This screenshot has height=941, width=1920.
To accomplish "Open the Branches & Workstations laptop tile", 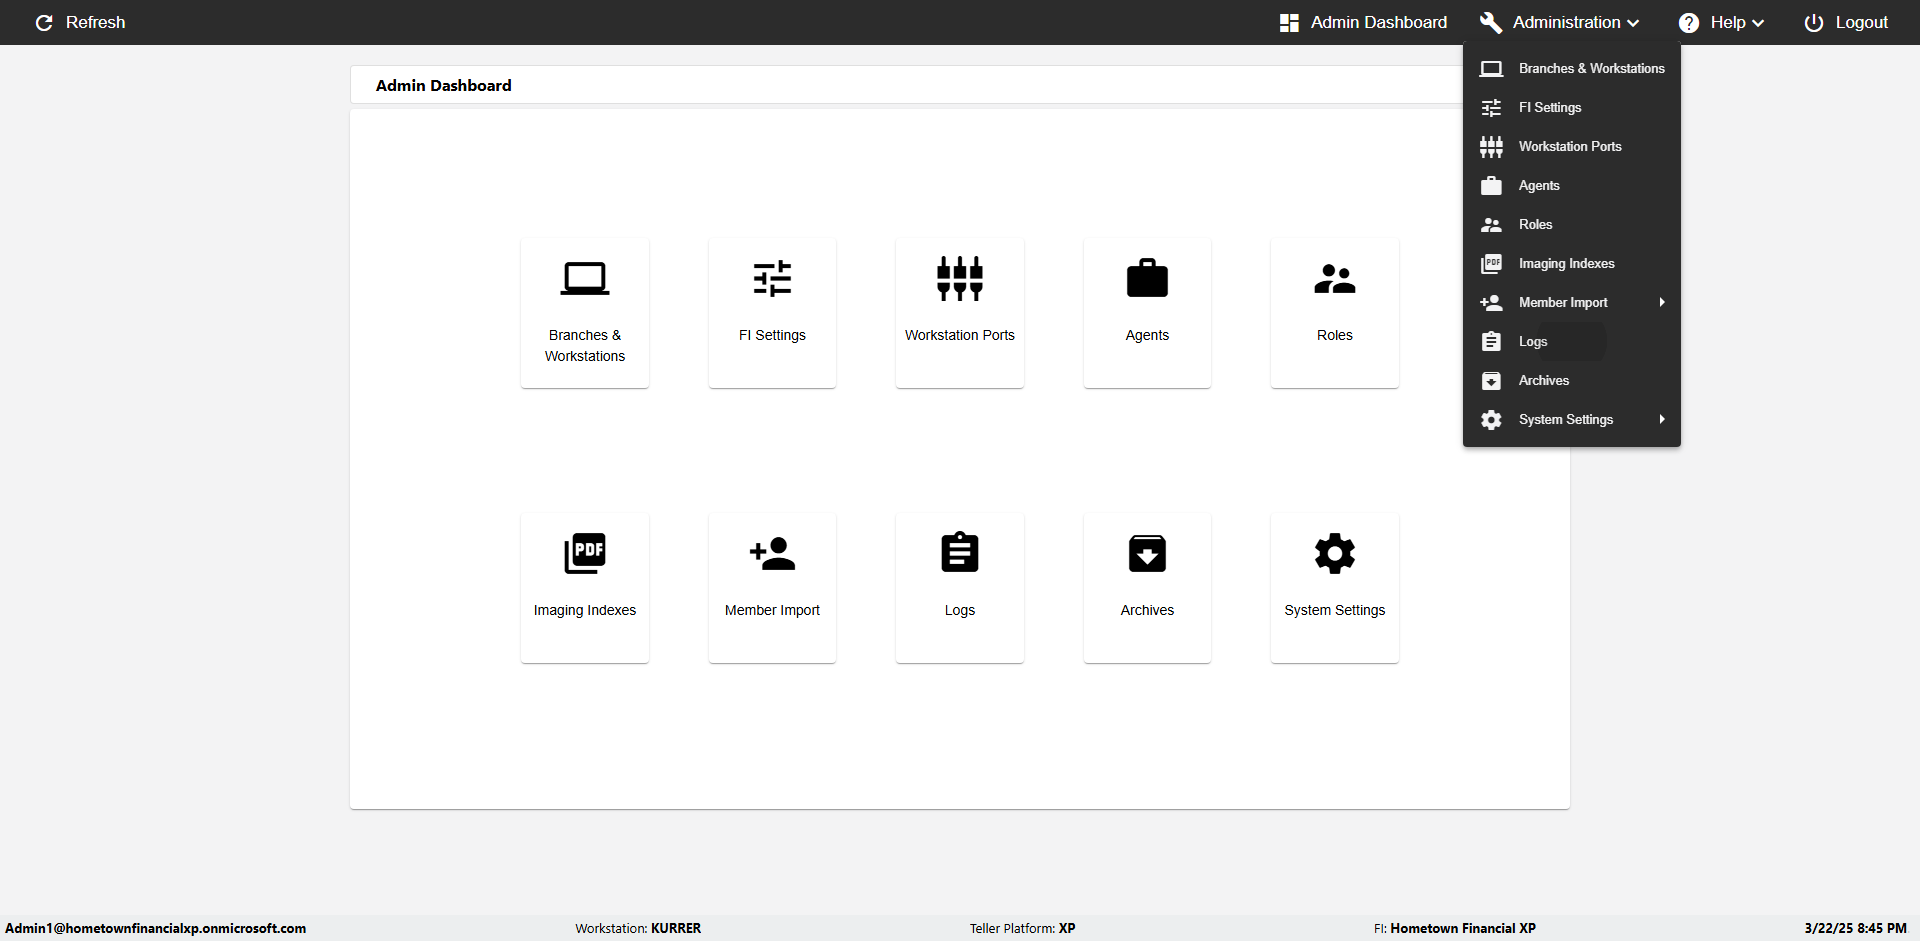I will 585,313.
